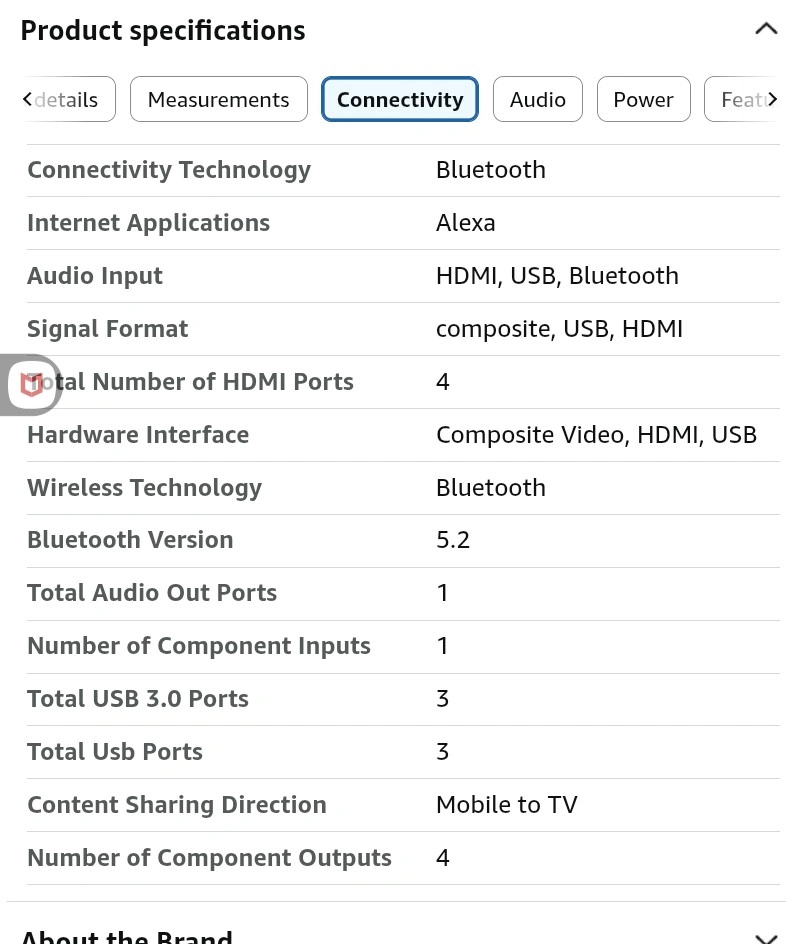
Task: Expand the About the Brand section
Action: click(765, 938)
